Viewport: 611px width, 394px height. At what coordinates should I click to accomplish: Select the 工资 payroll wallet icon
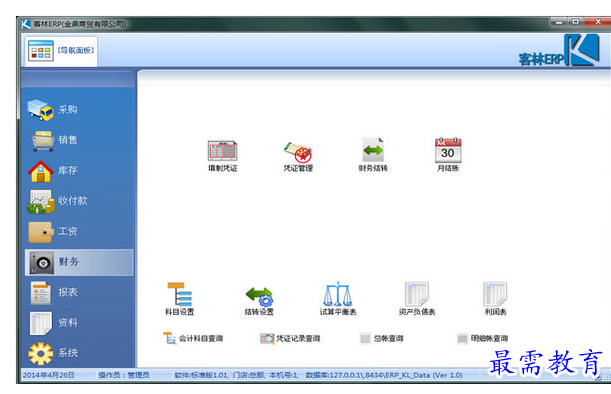(x=40, y=231)
